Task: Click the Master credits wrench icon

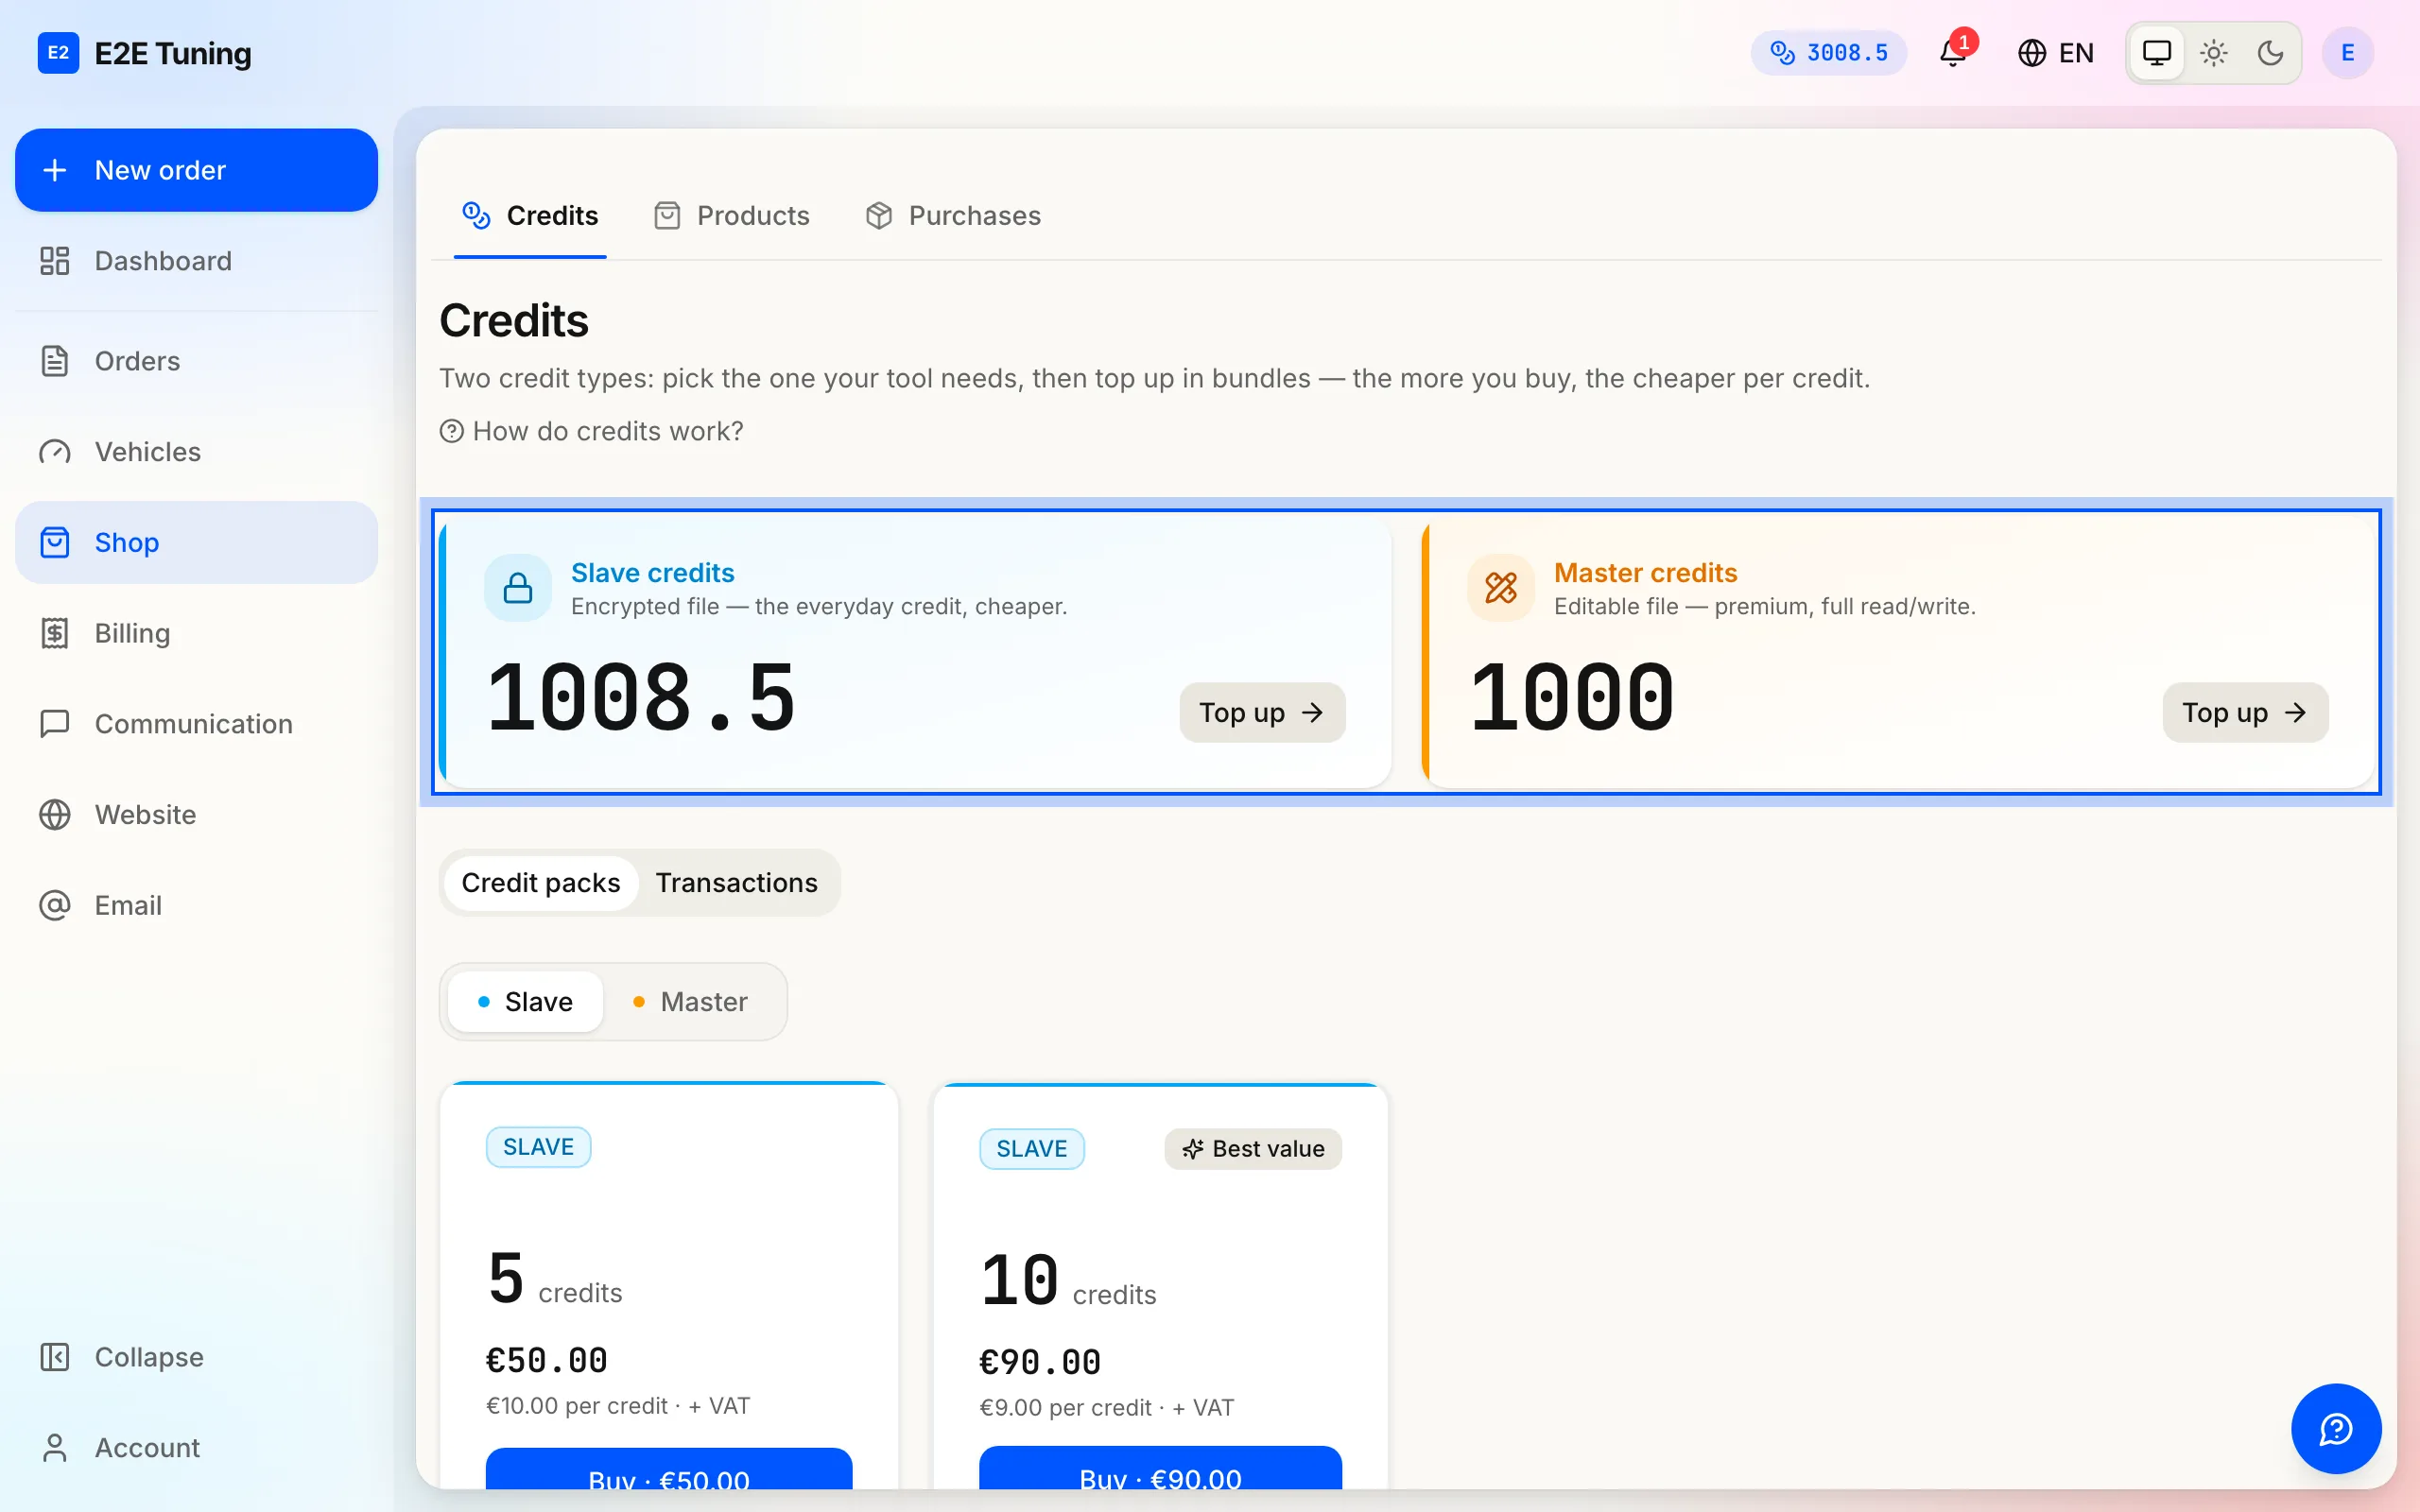Action: tap(1501, 588)
